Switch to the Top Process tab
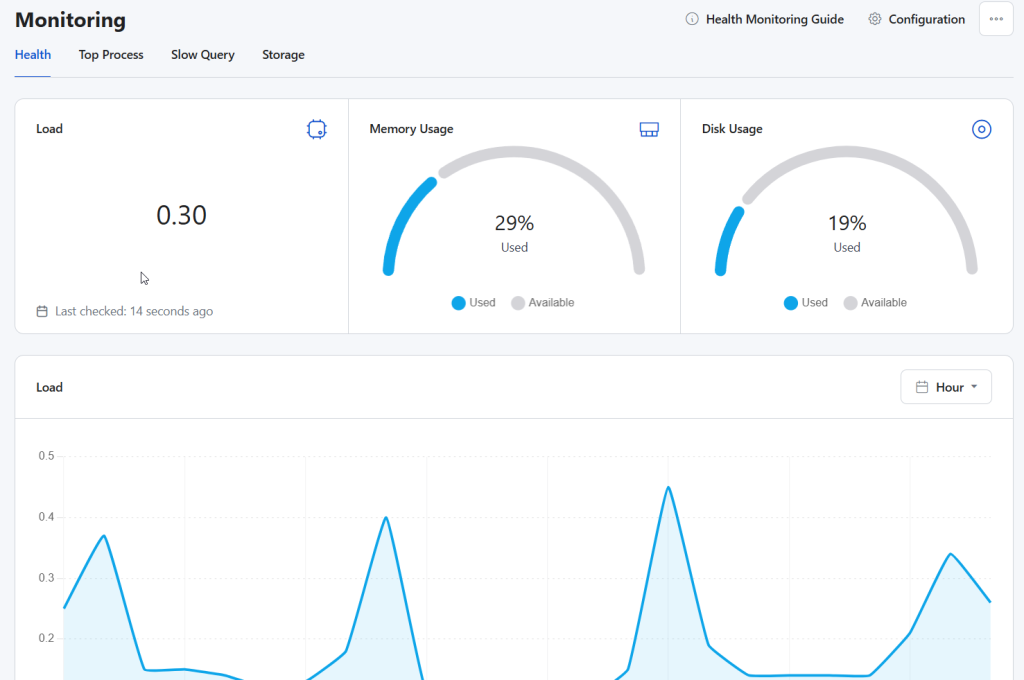Viewport: 1024px width, 680px height. point(111,55)
